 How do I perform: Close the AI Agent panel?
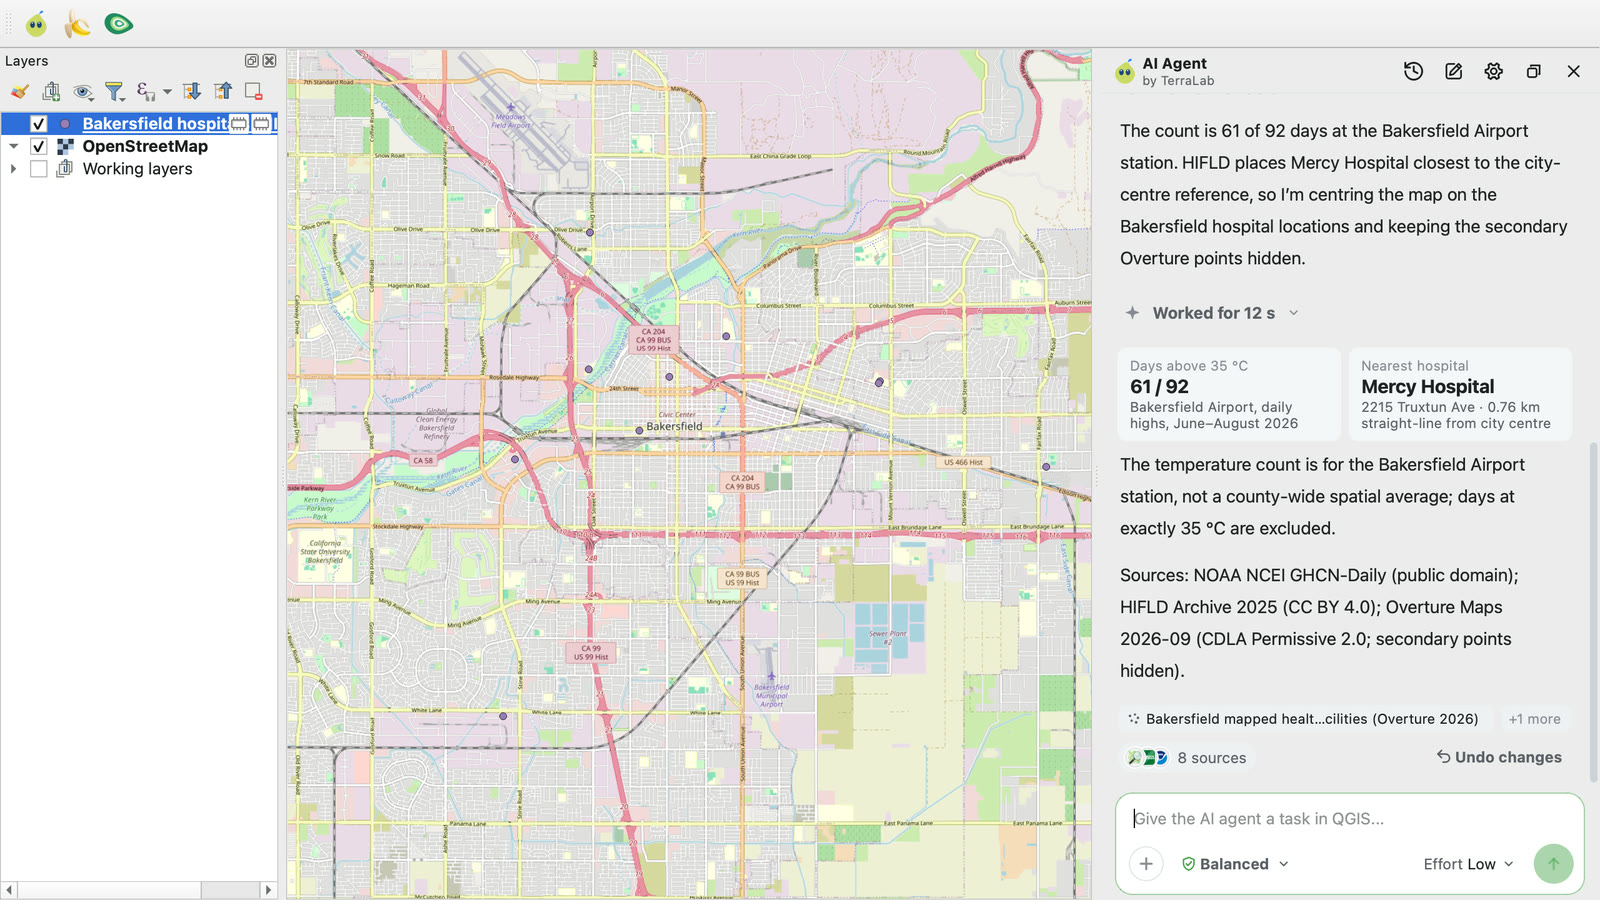(x=1573, y=71)
